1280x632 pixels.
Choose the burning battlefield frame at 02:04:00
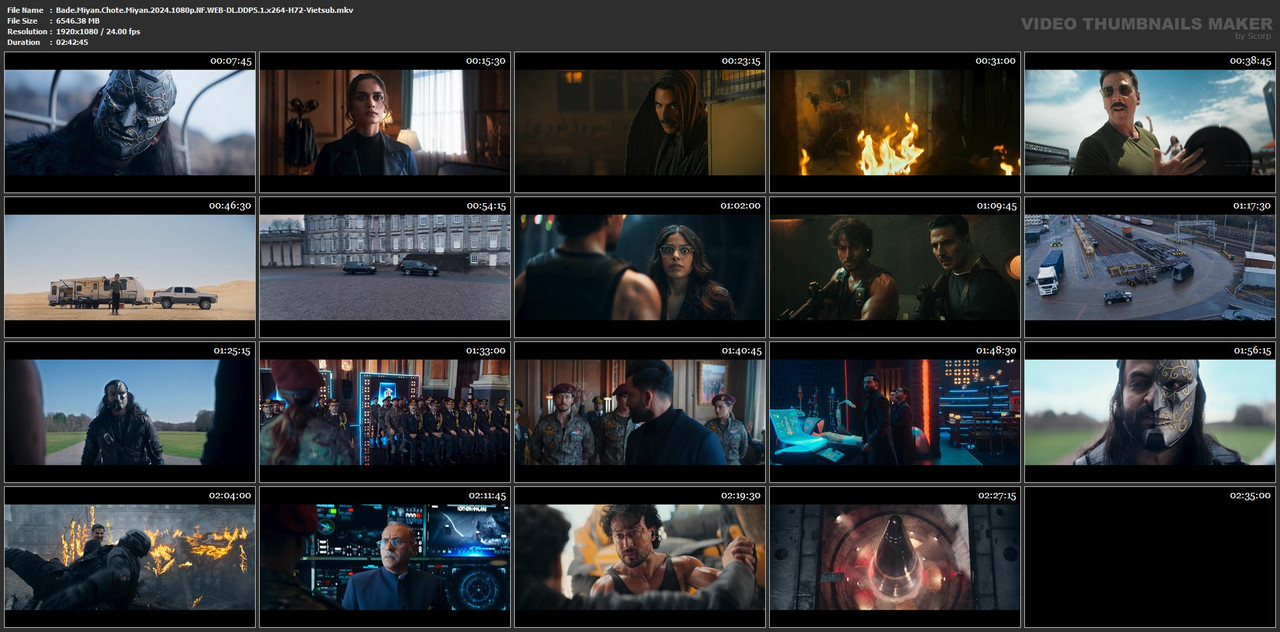[130, 557]
